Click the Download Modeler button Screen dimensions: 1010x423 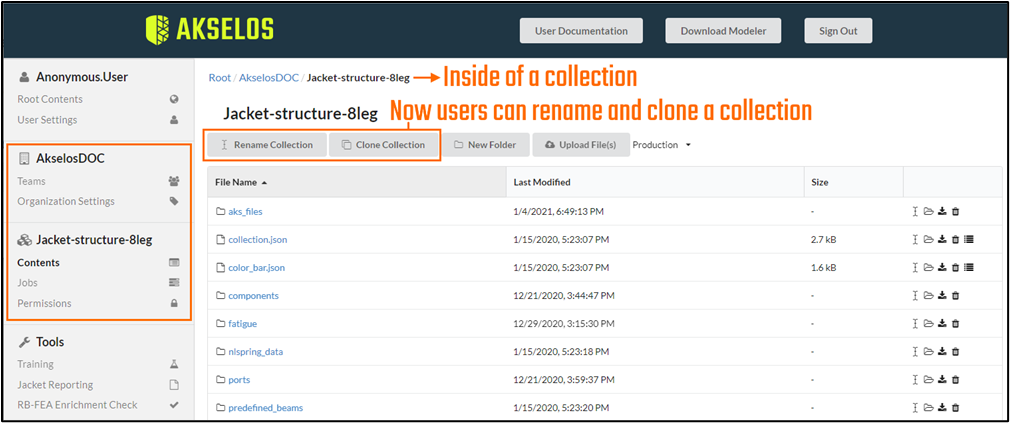722,31
